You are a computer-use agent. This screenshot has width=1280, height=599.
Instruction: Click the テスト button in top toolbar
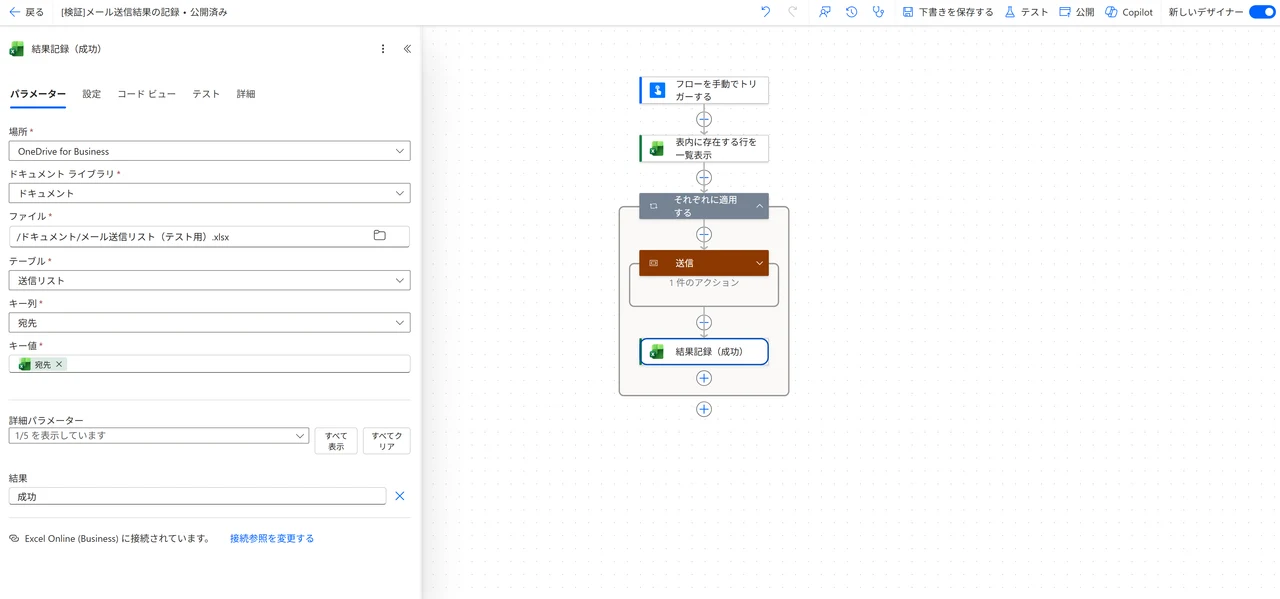click(x=1026, y=12)
